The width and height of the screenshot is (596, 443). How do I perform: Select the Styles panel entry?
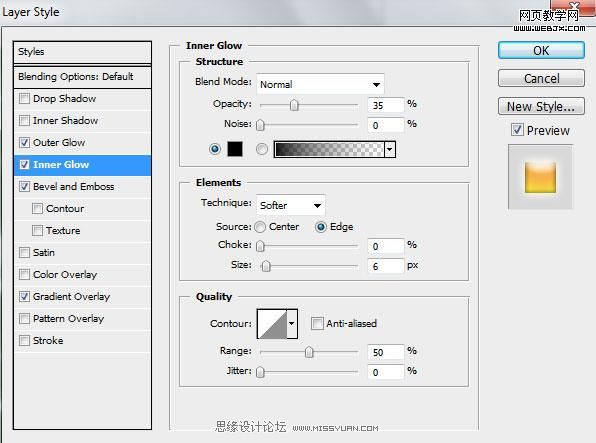(82, 52)
